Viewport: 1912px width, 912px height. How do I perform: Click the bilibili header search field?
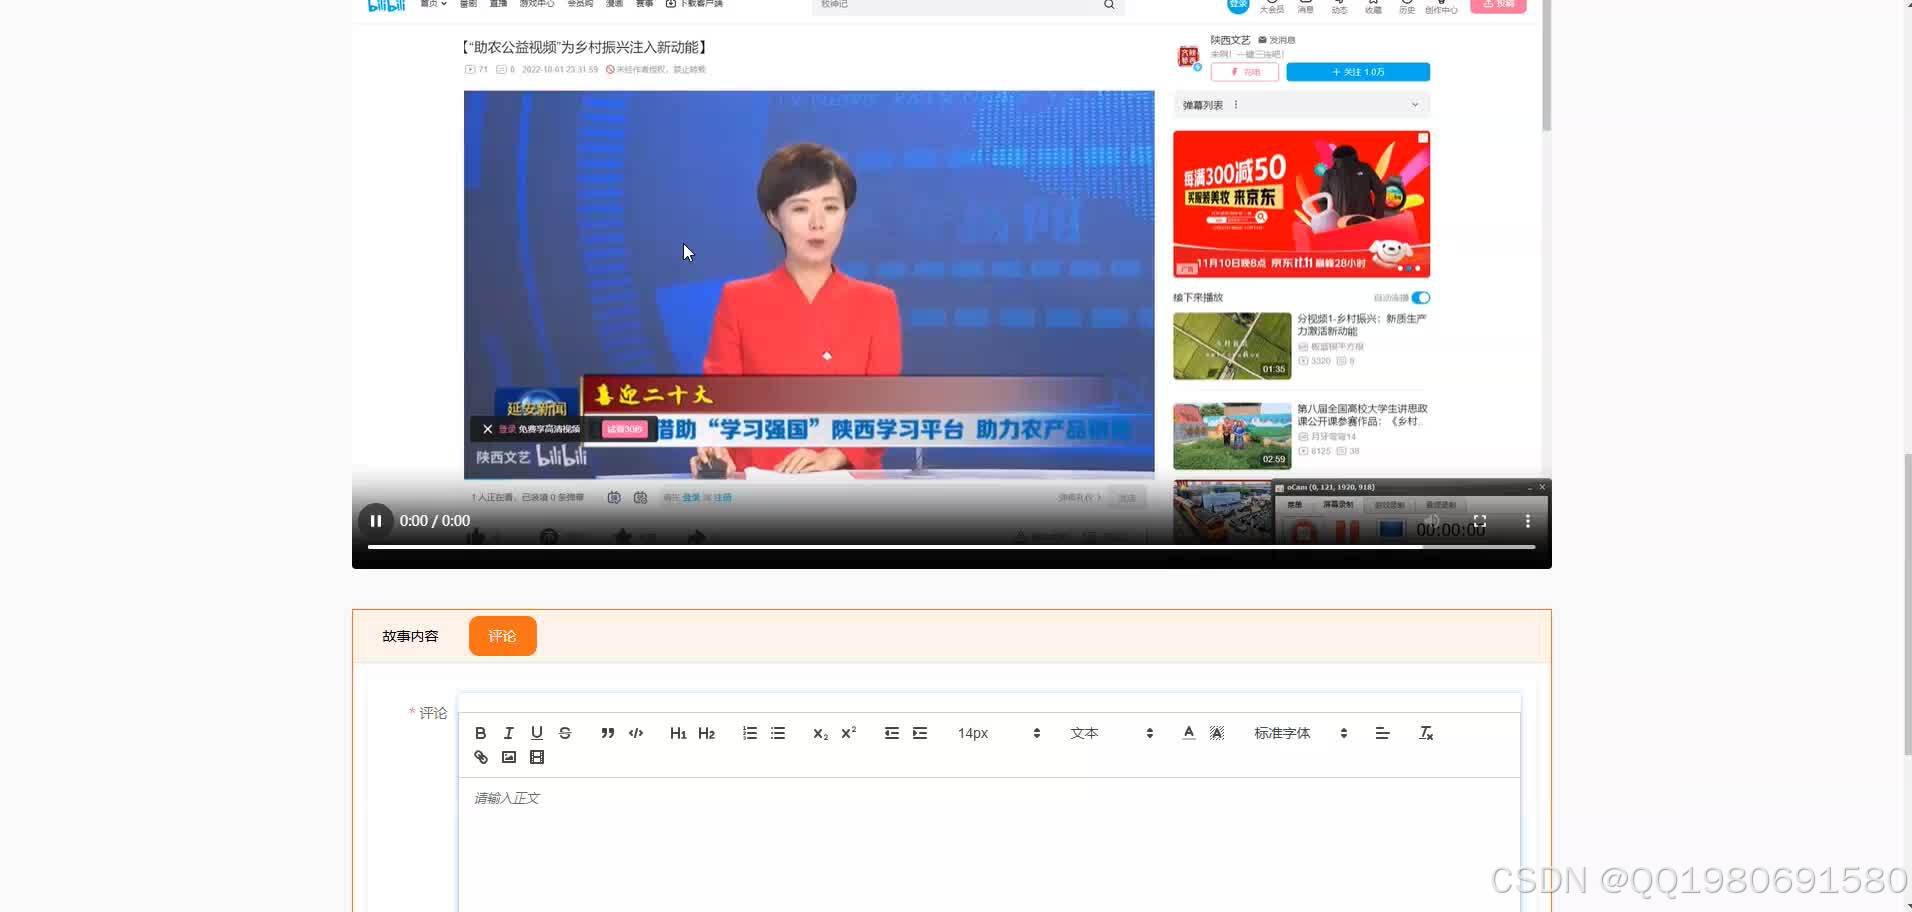[955, 5]
